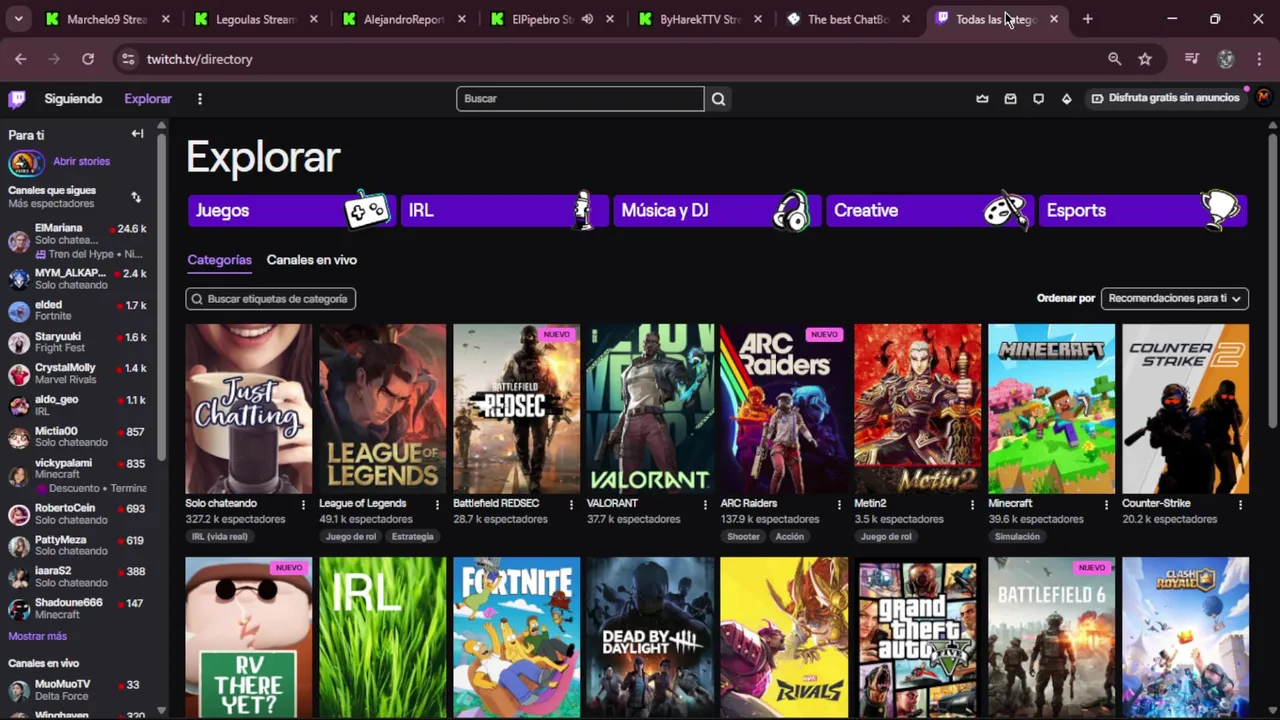Image resolution: width=1280 pixels, height=720 pixels.
Task: Open a new browser tab
Action: tap(1087, 19)
